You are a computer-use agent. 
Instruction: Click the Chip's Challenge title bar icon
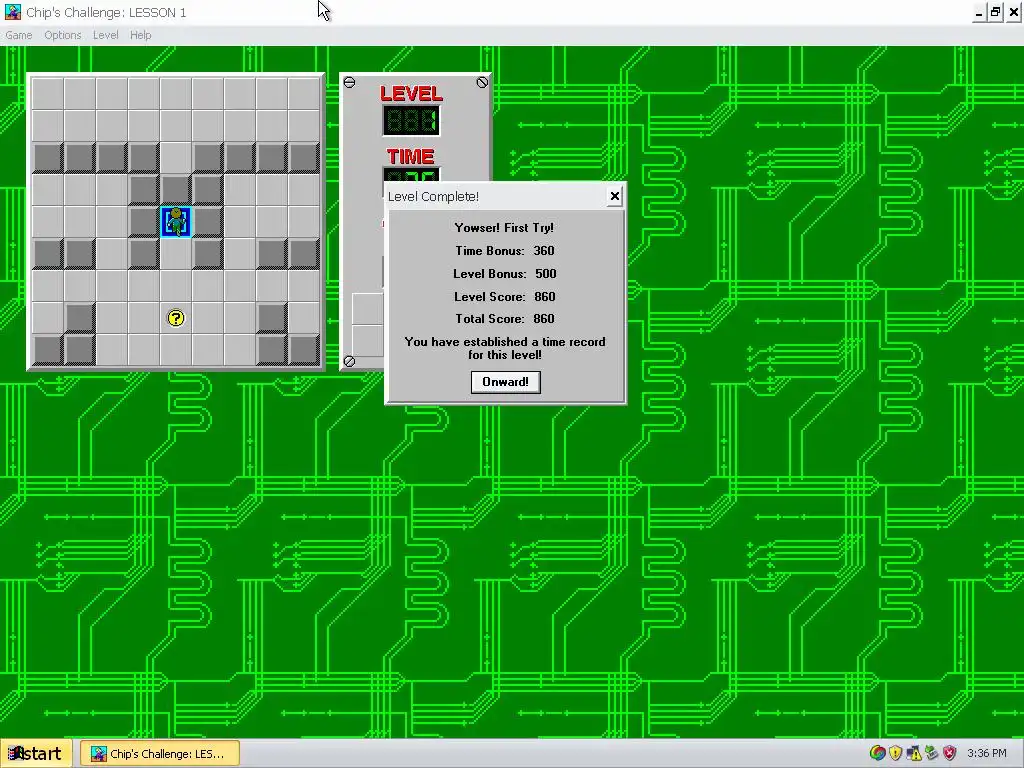[x=12, y=12]
